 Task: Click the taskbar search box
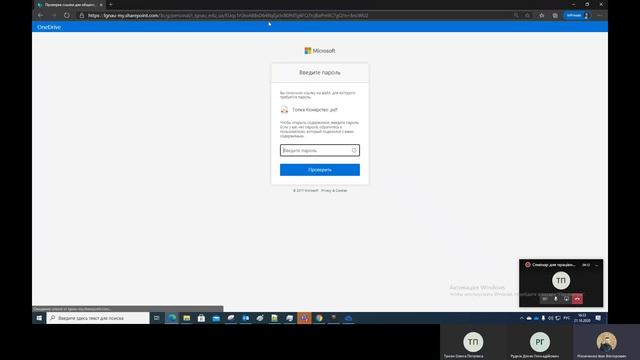pyautogui.click(x=98, y=318)
